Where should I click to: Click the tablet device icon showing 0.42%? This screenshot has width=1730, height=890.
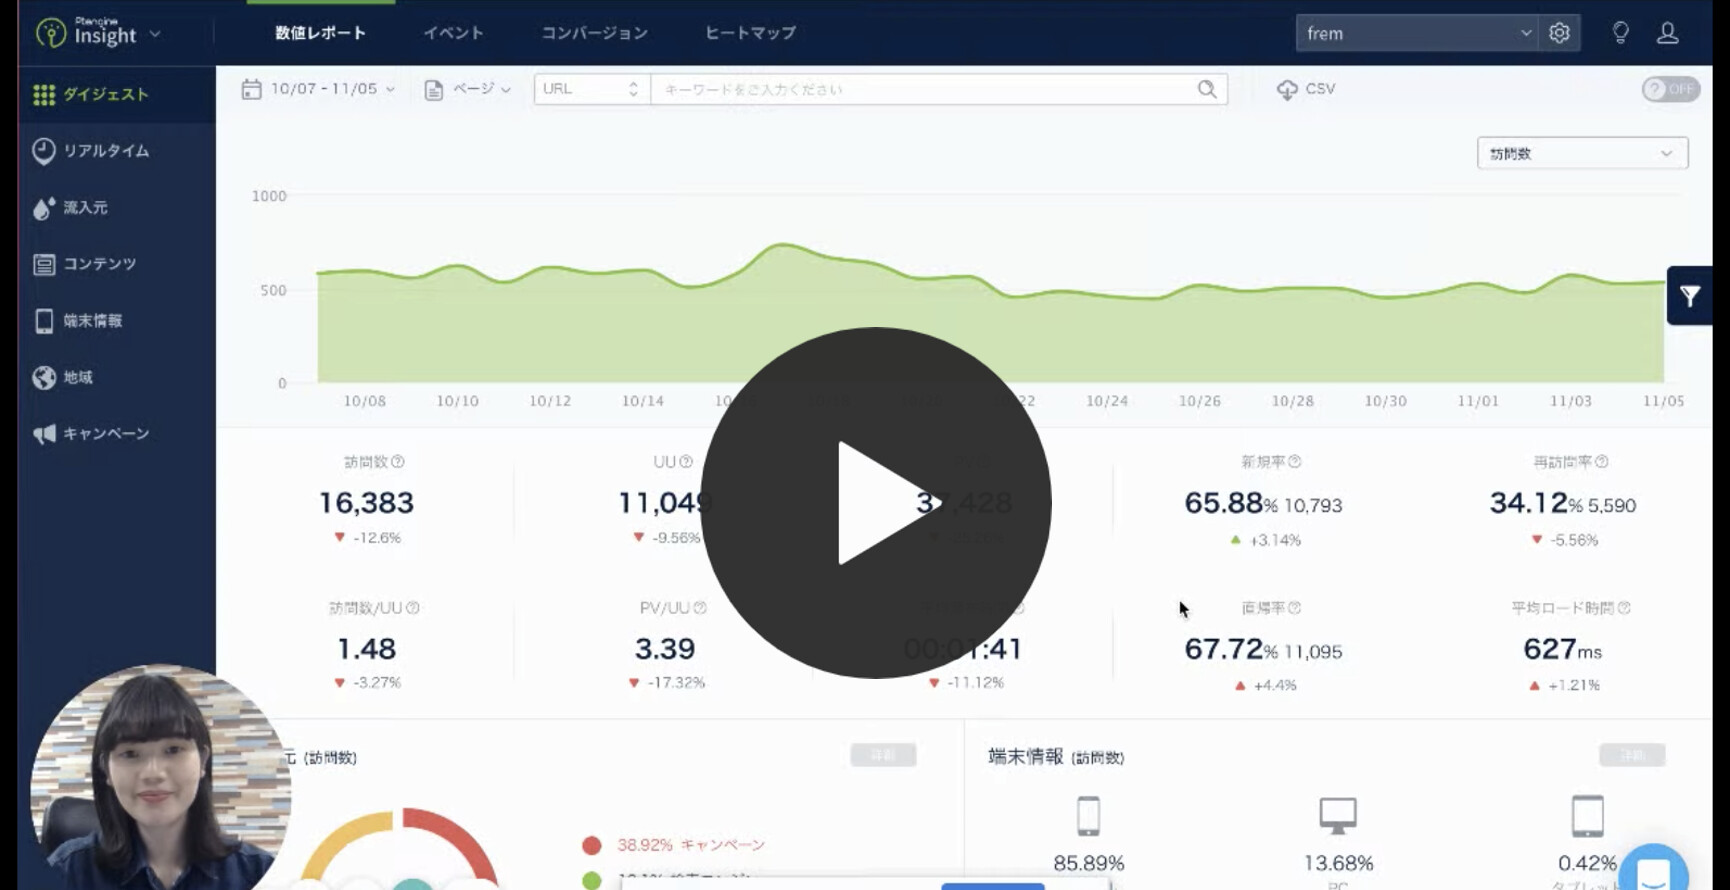[x=1588, y=816]
